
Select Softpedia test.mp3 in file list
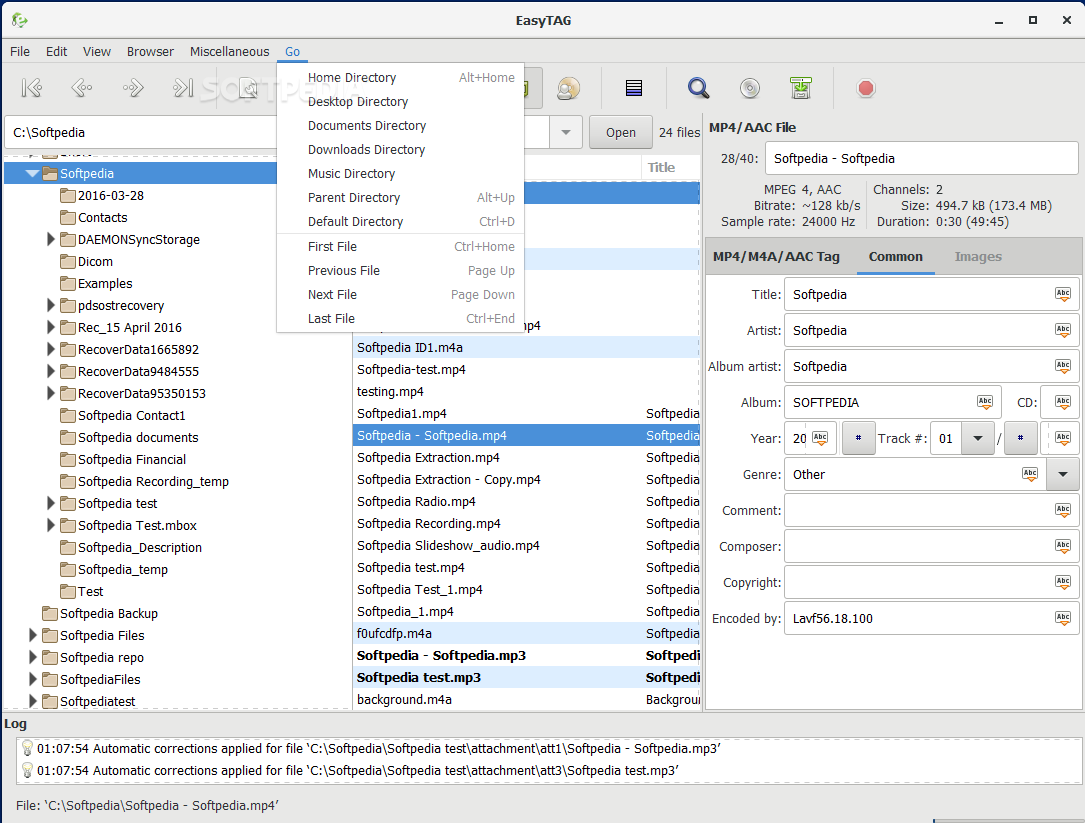[x=527, y=677]
